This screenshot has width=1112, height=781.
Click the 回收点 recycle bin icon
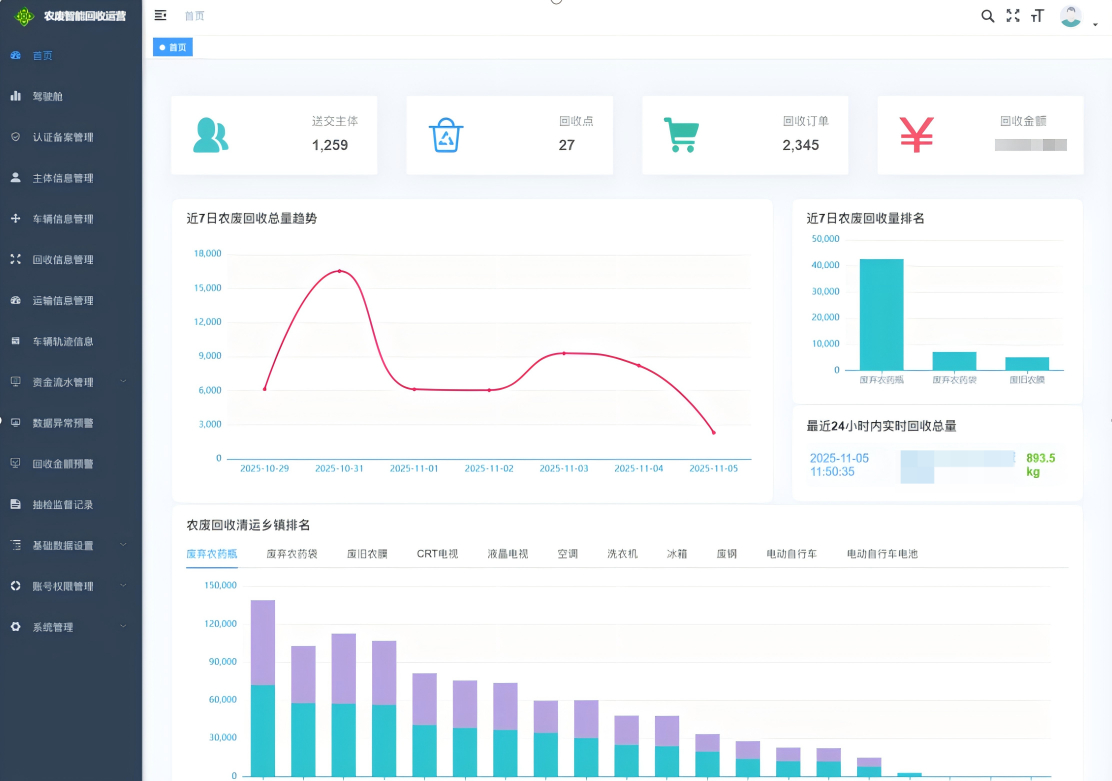(446, 136)
